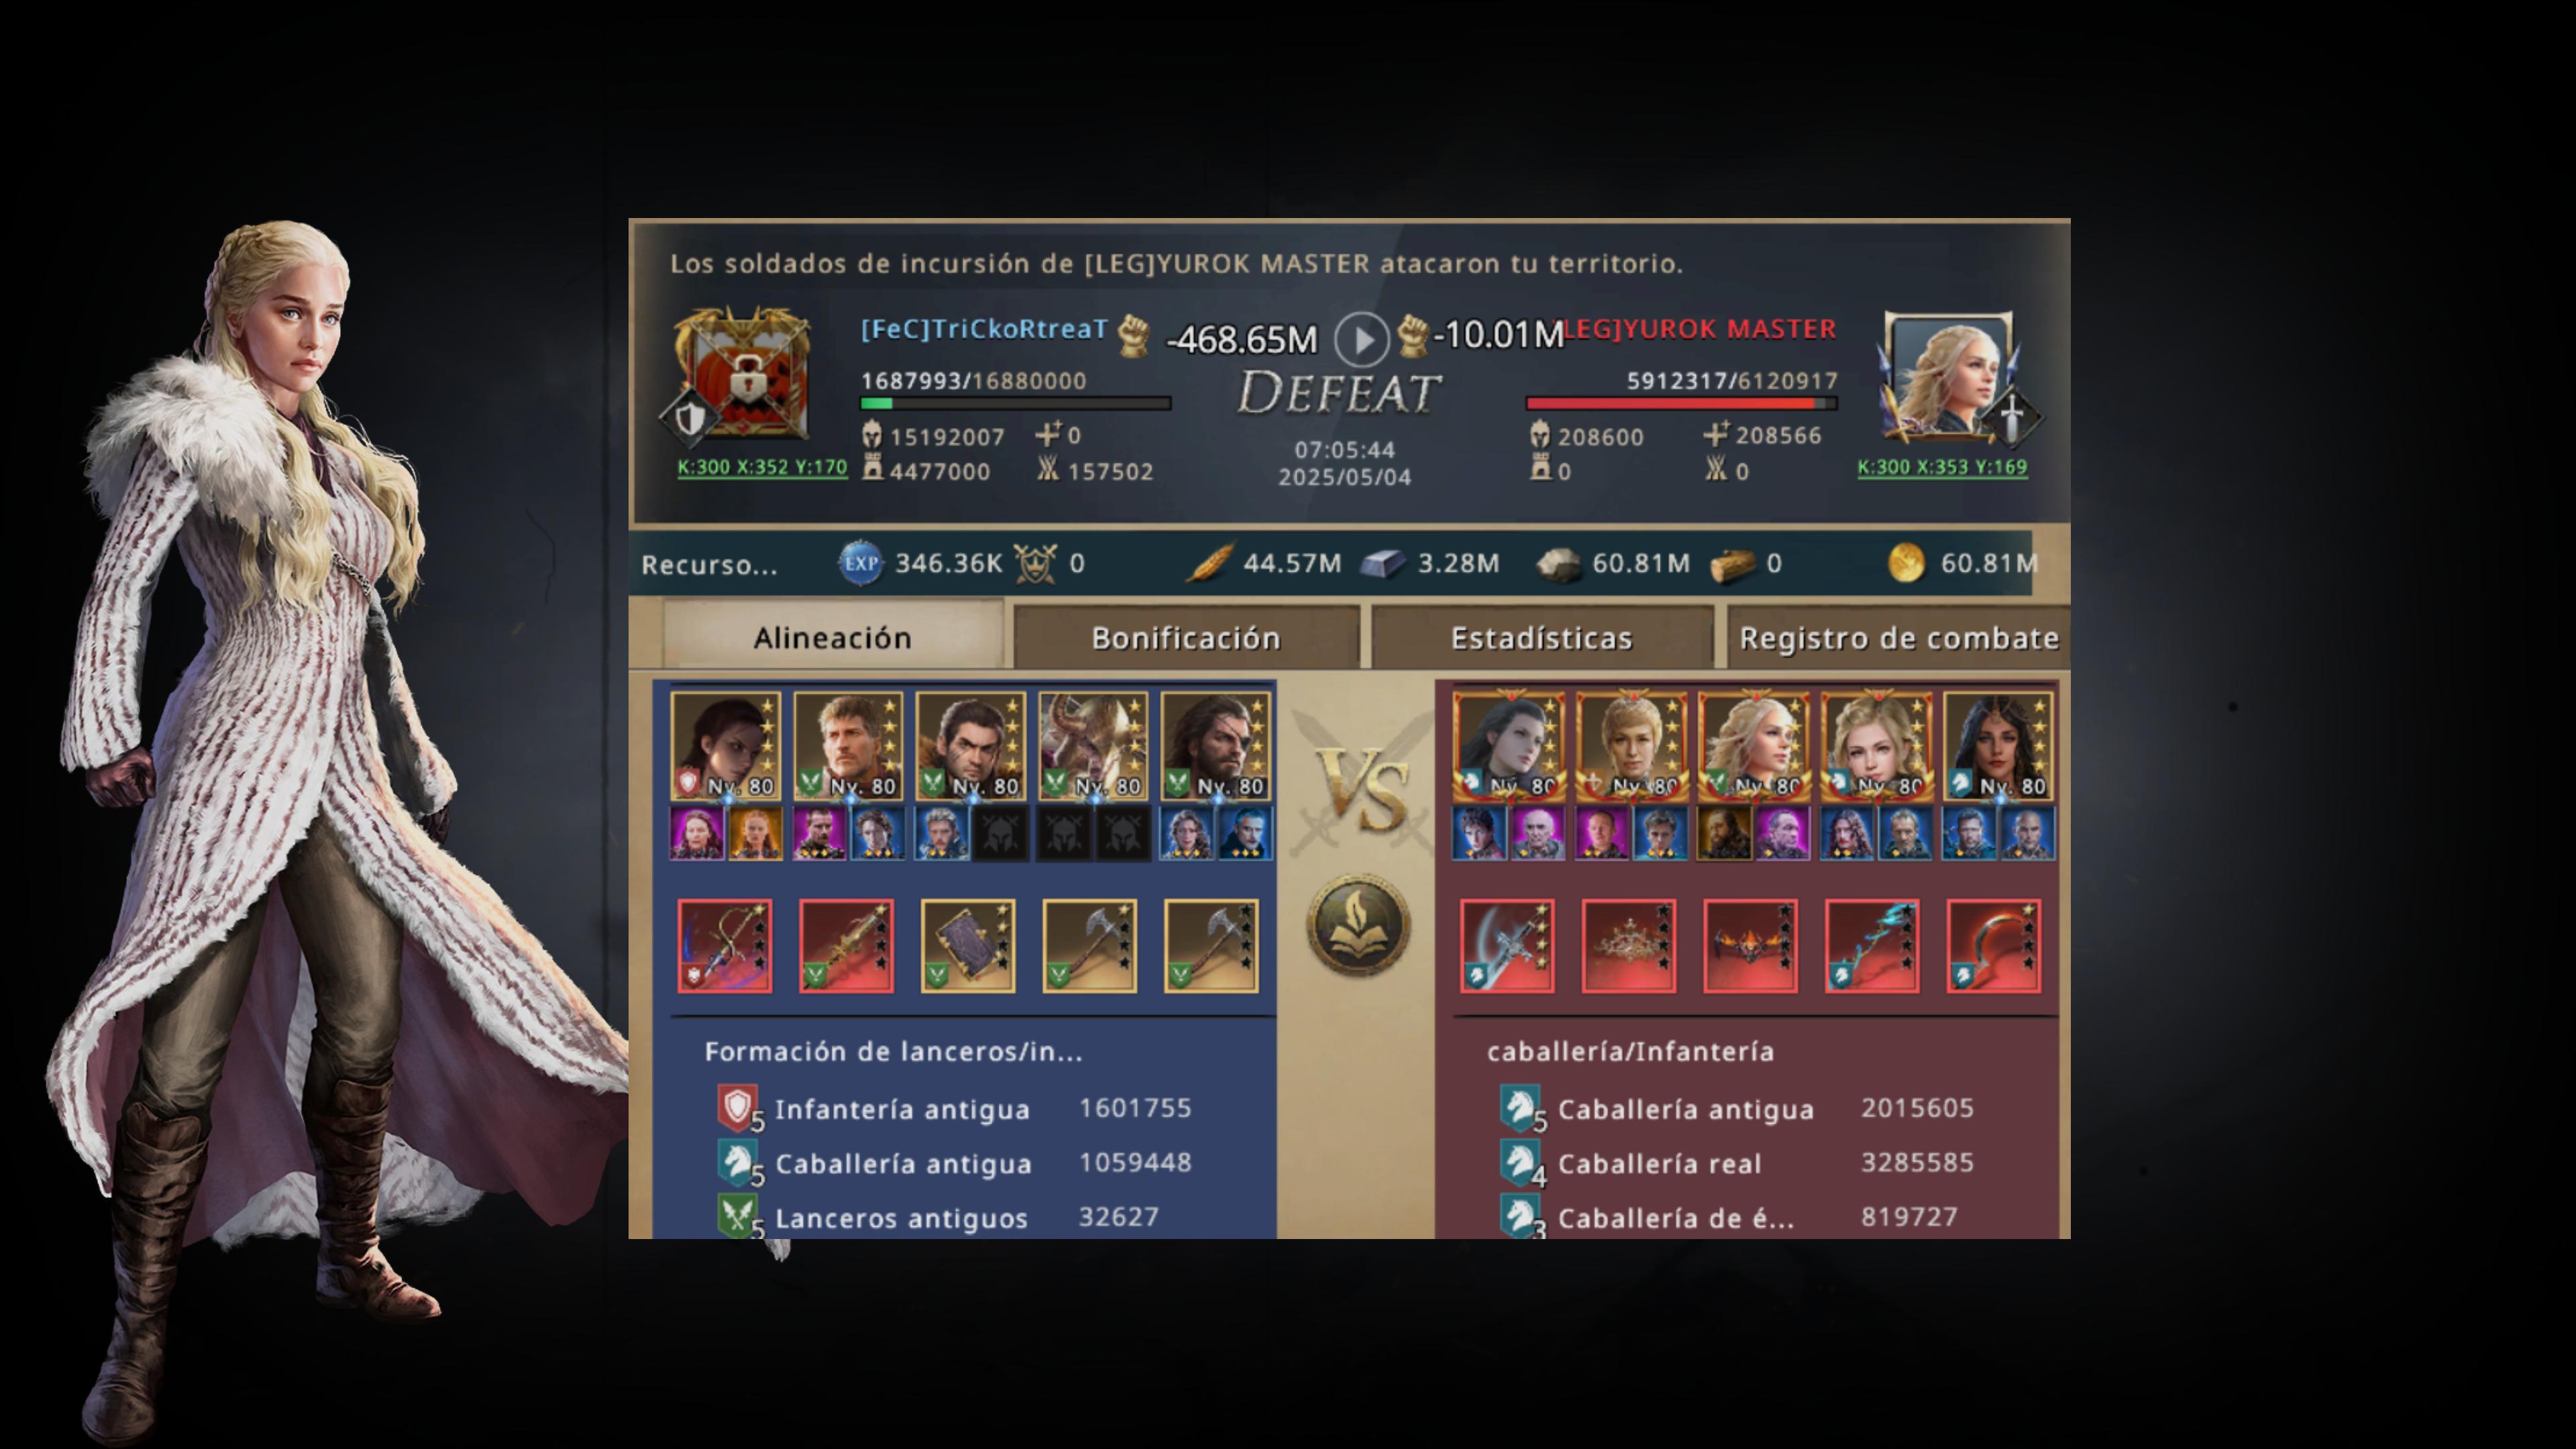Play the battle replay button

coord(1361,339)
